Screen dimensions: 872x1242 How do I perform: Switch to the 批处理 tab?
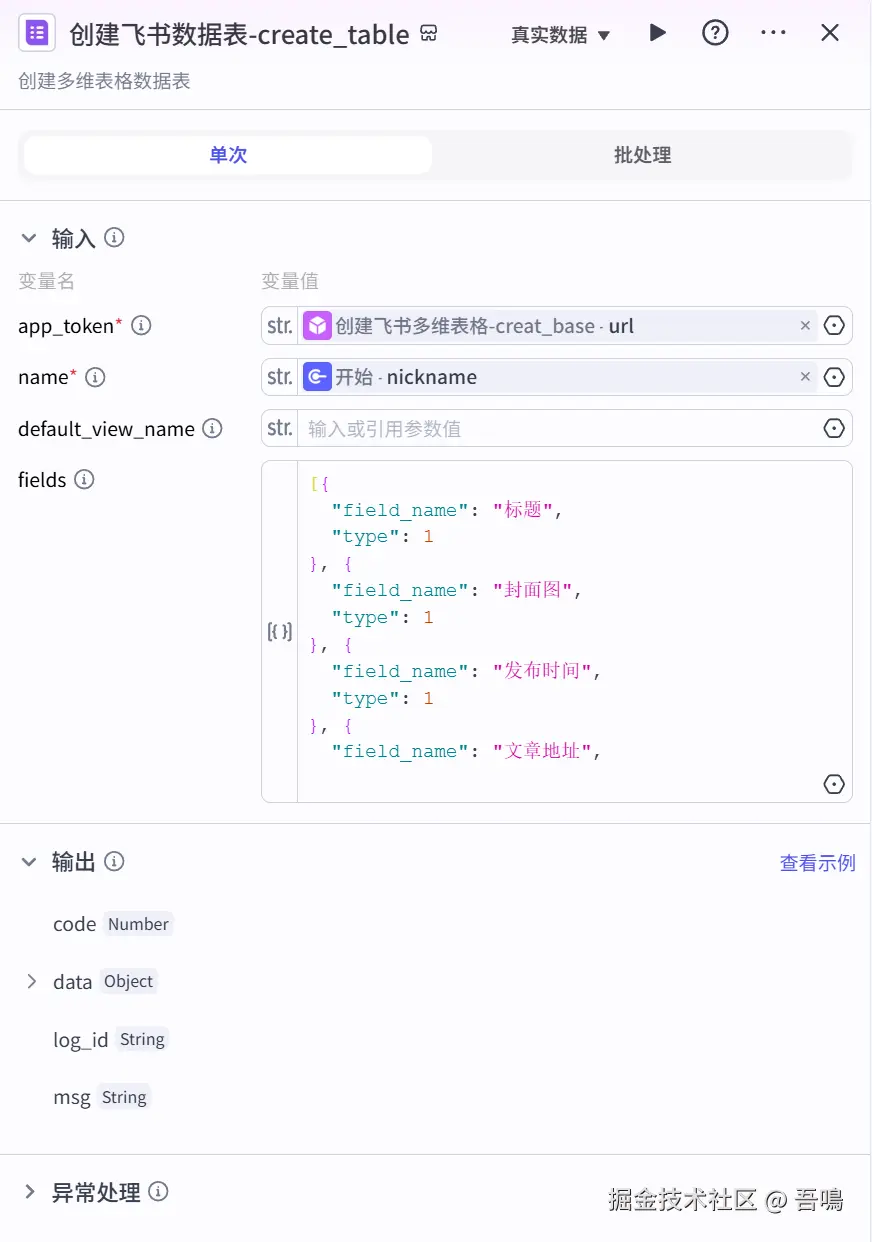[x=642, y=155]
